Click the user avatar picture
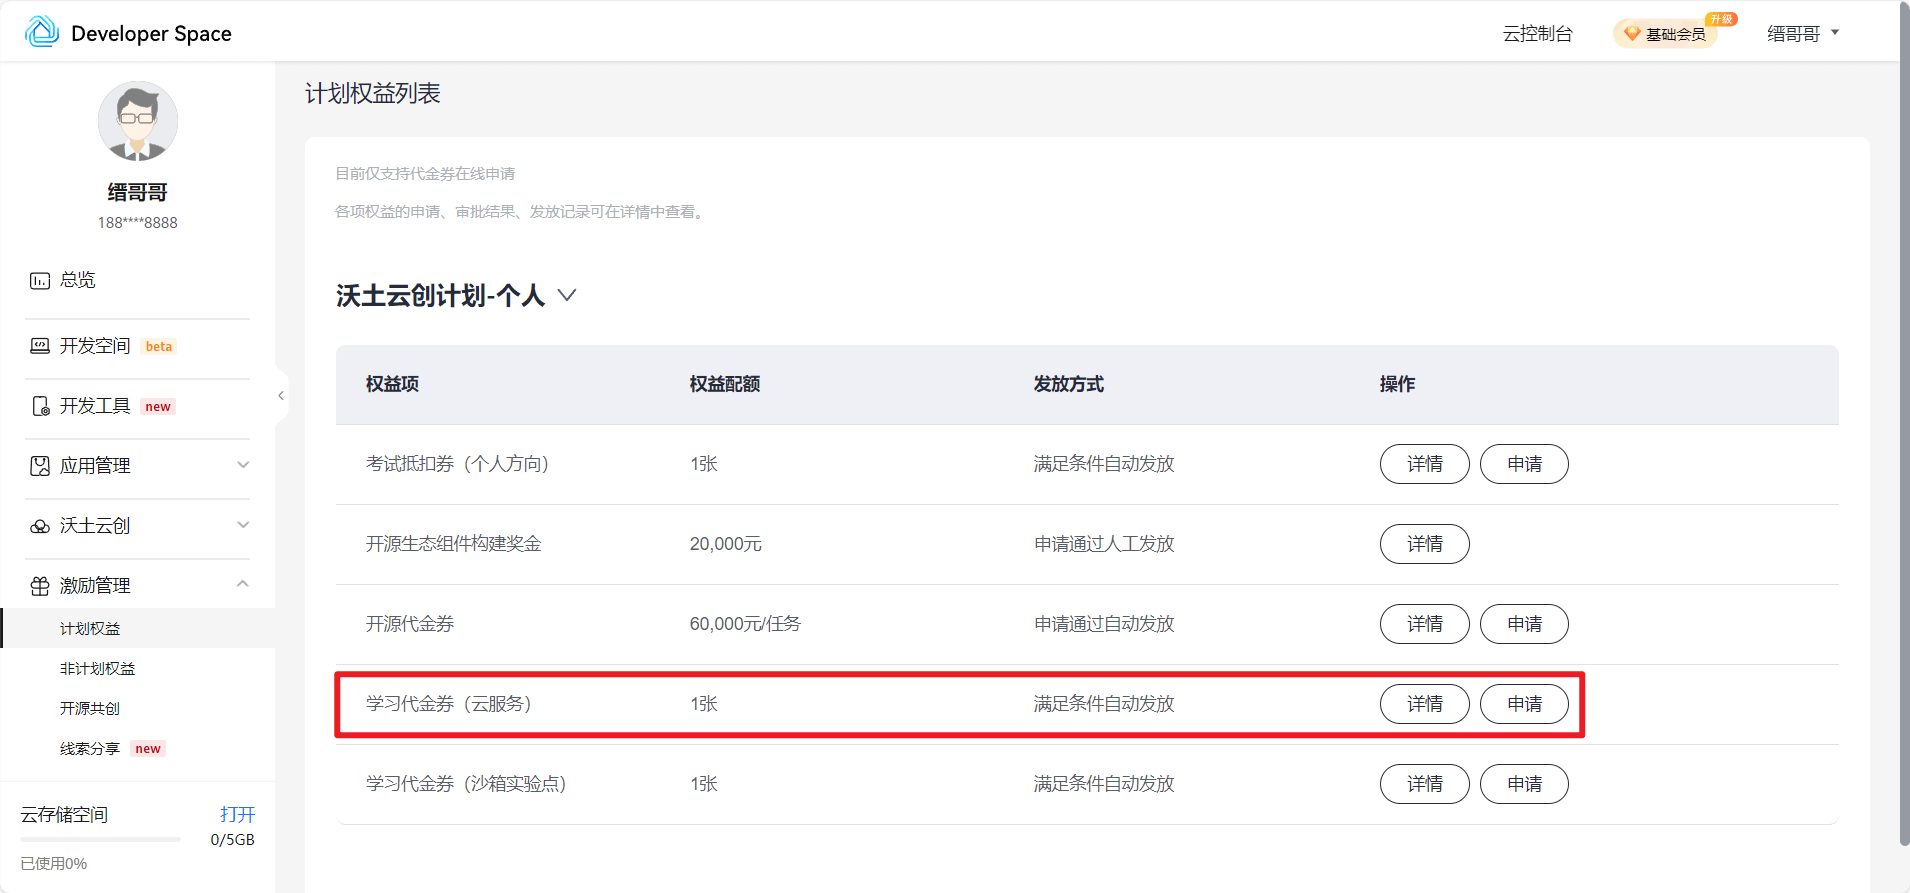 tap(138, 121)
